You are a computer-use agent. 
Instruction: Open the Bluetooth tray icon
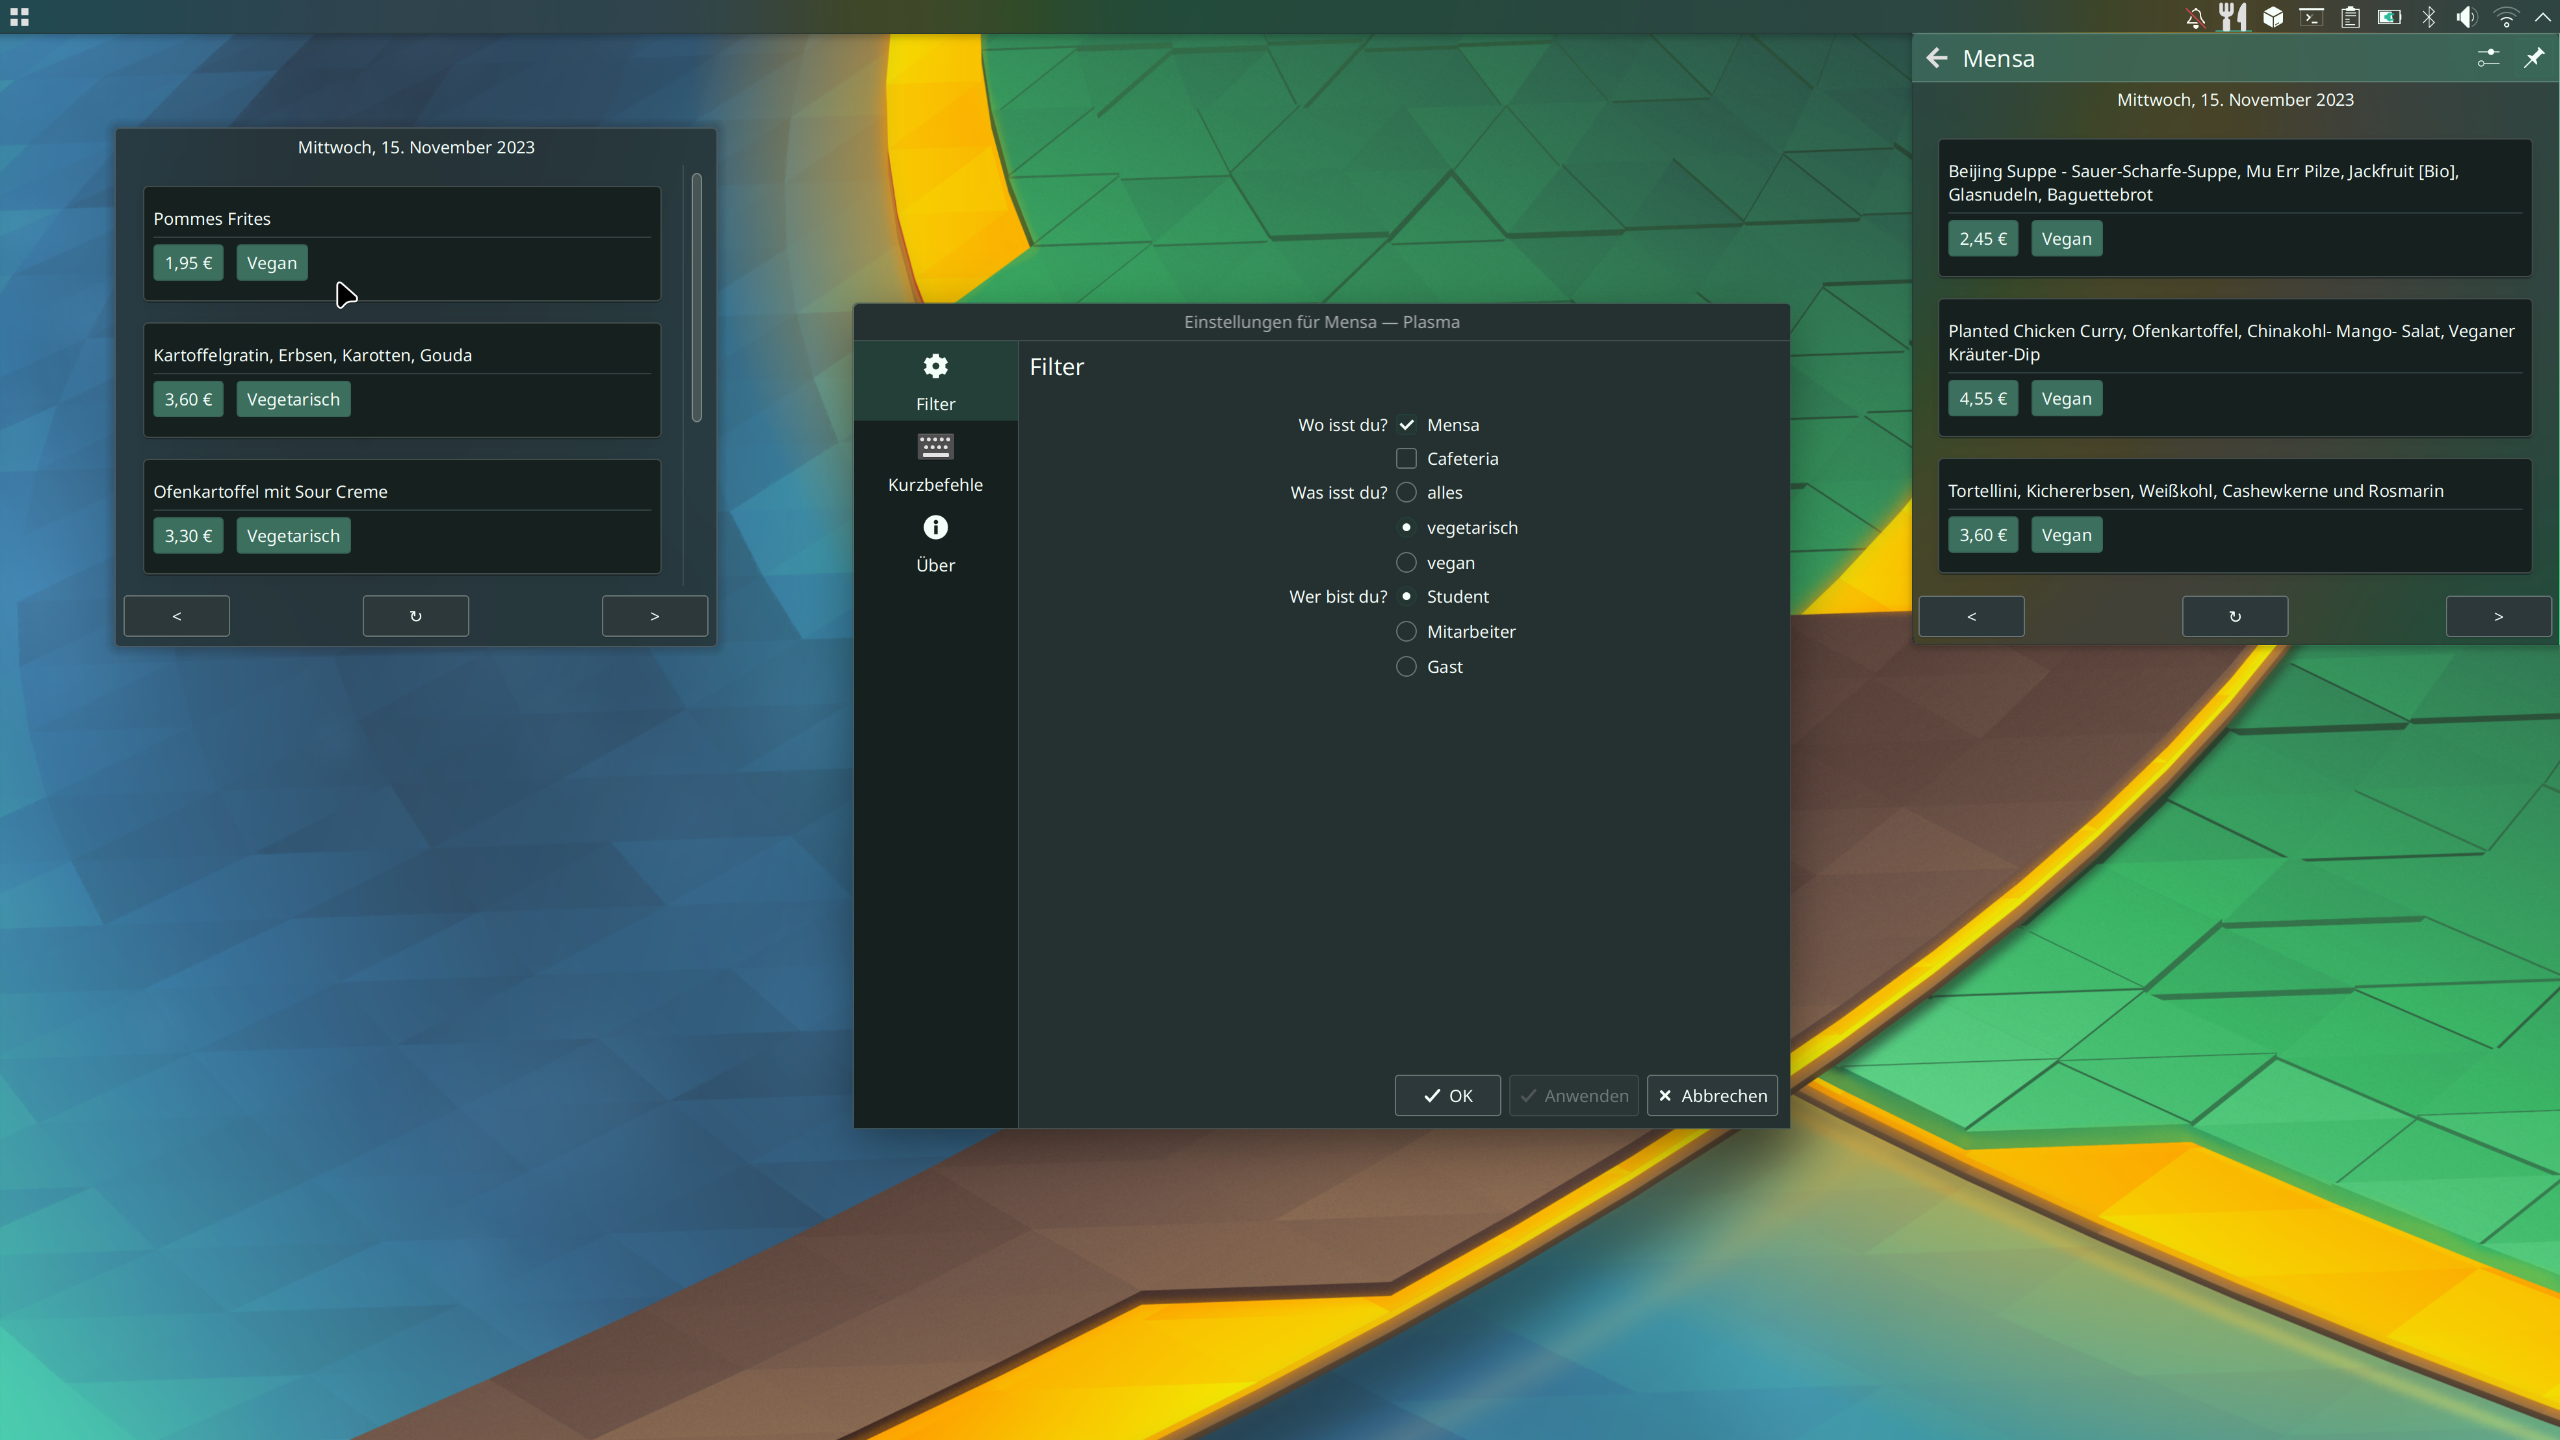pyautogui.click(x=2429, y=17)
